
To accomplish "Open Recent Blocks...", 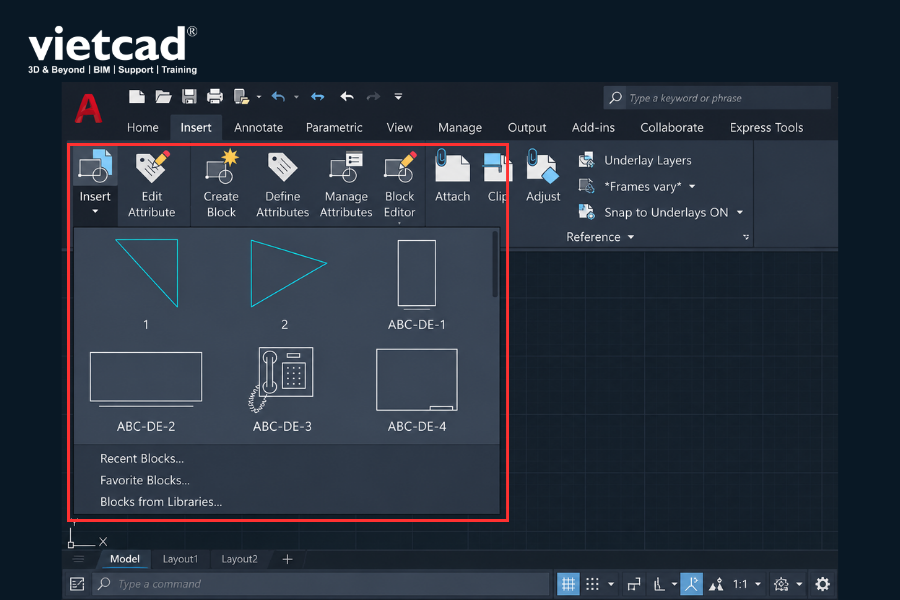I will (142, 458).
